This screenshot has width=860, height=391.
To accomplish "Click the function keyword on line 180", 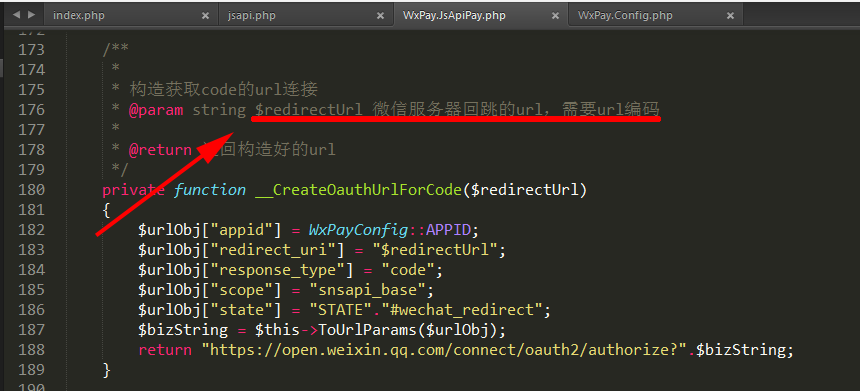I will [x=210, y=190].
